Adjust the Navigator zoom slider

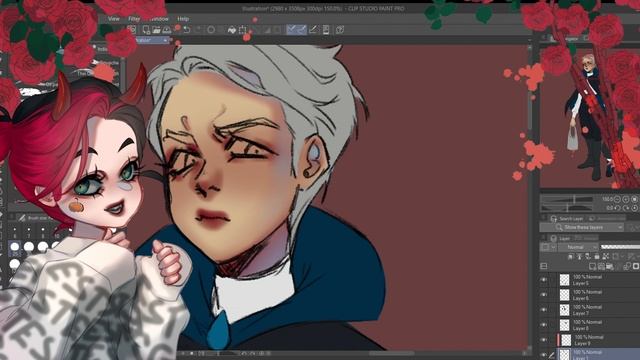567,199
